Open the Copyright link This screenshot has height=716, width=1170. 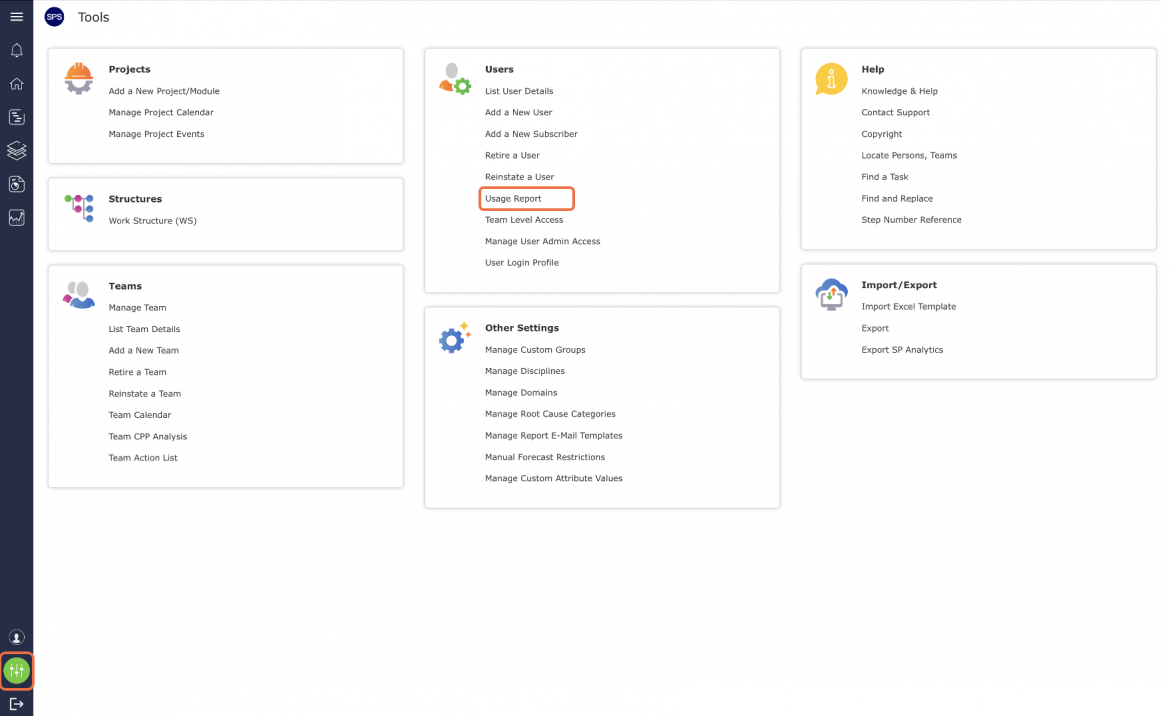(x=882, y=134)
